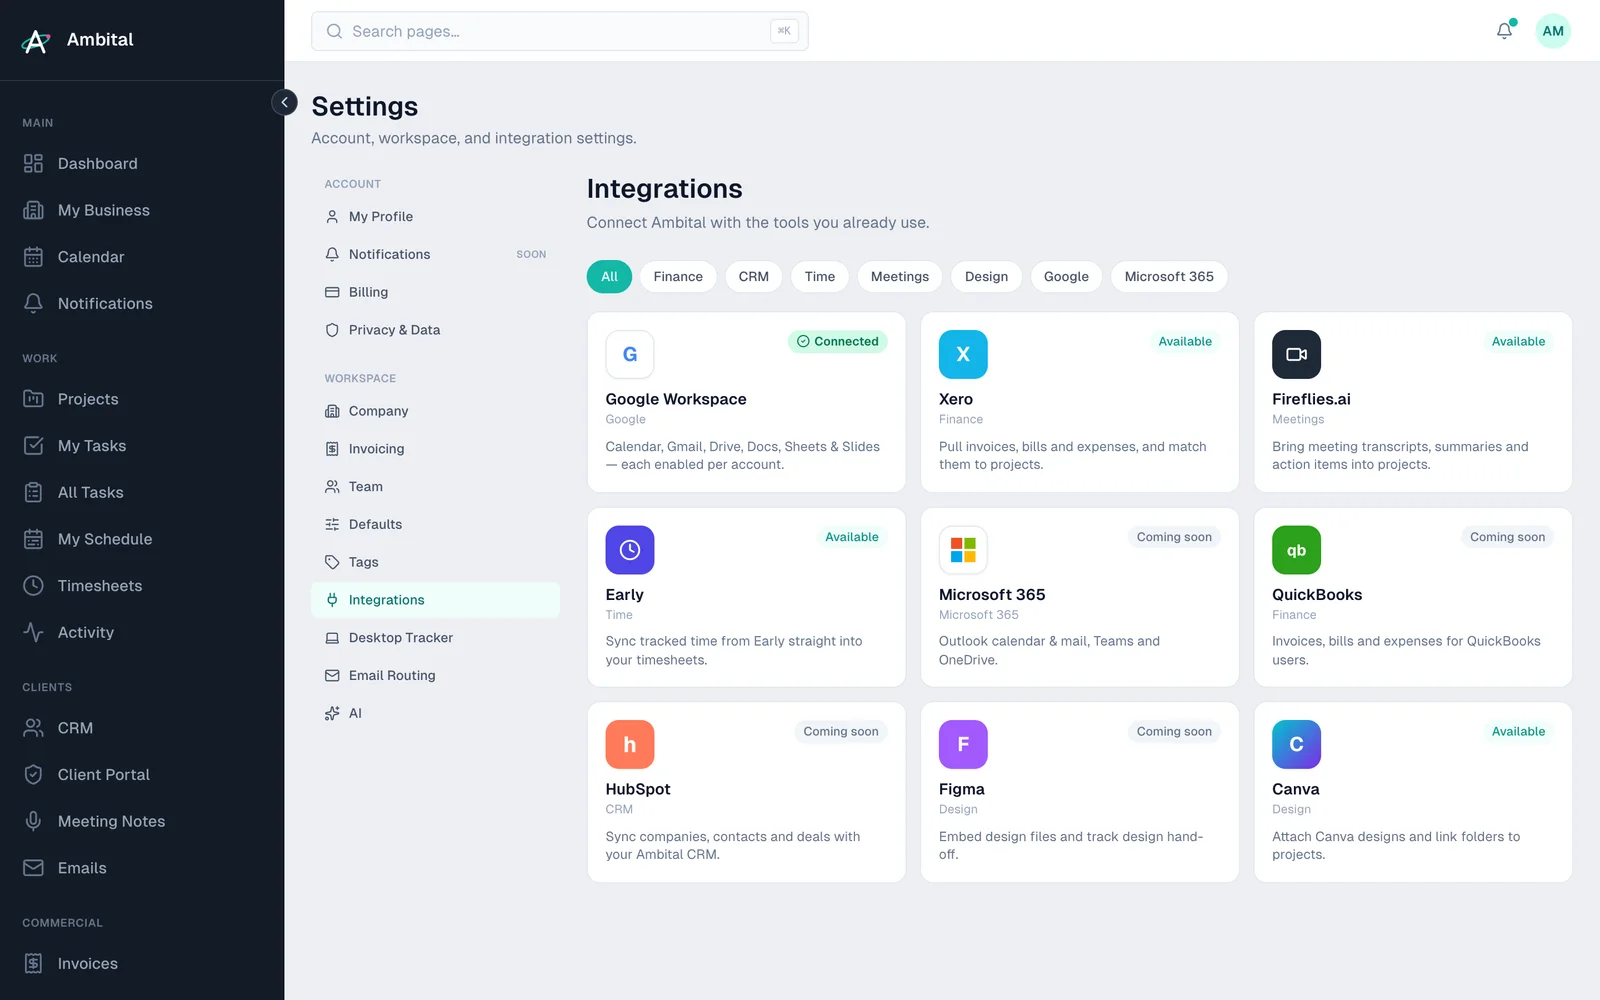
Task: Open Billing settings
Action: pyautogui.click(x=435, y=292)
